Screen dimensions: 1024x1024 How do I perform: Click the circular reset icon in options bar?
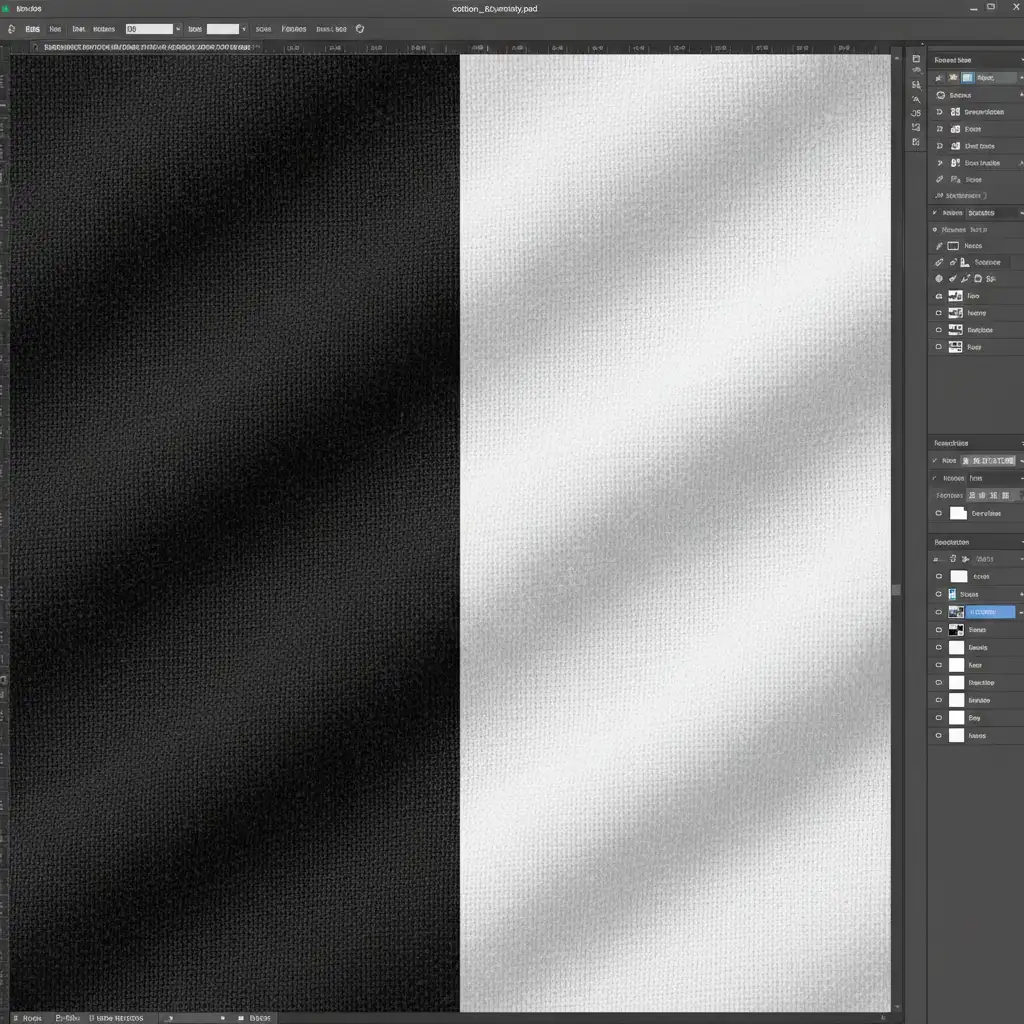click(360, 29)
